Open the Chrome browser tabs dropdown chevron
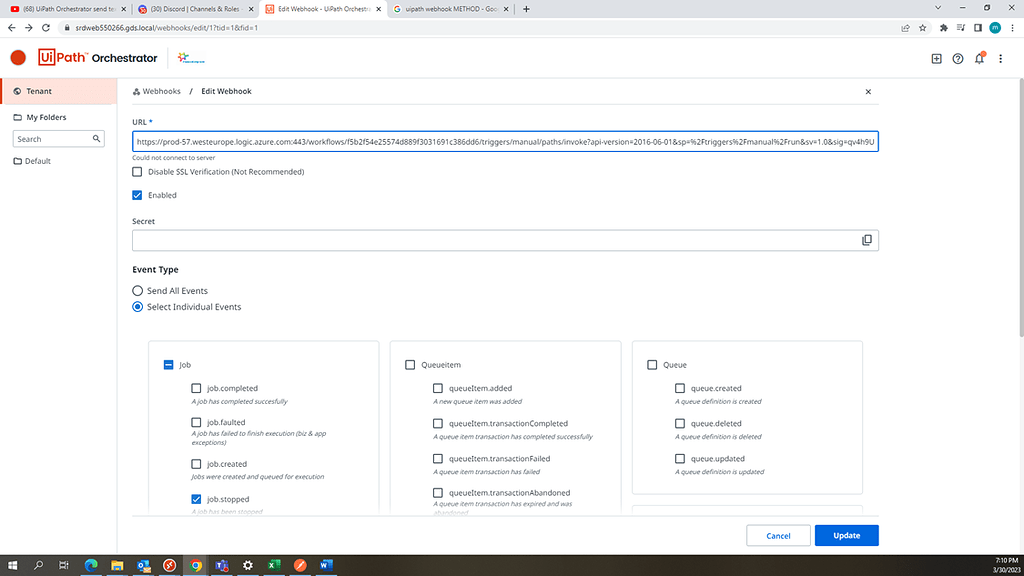The image size is (1024, 576). pos(938,8)
